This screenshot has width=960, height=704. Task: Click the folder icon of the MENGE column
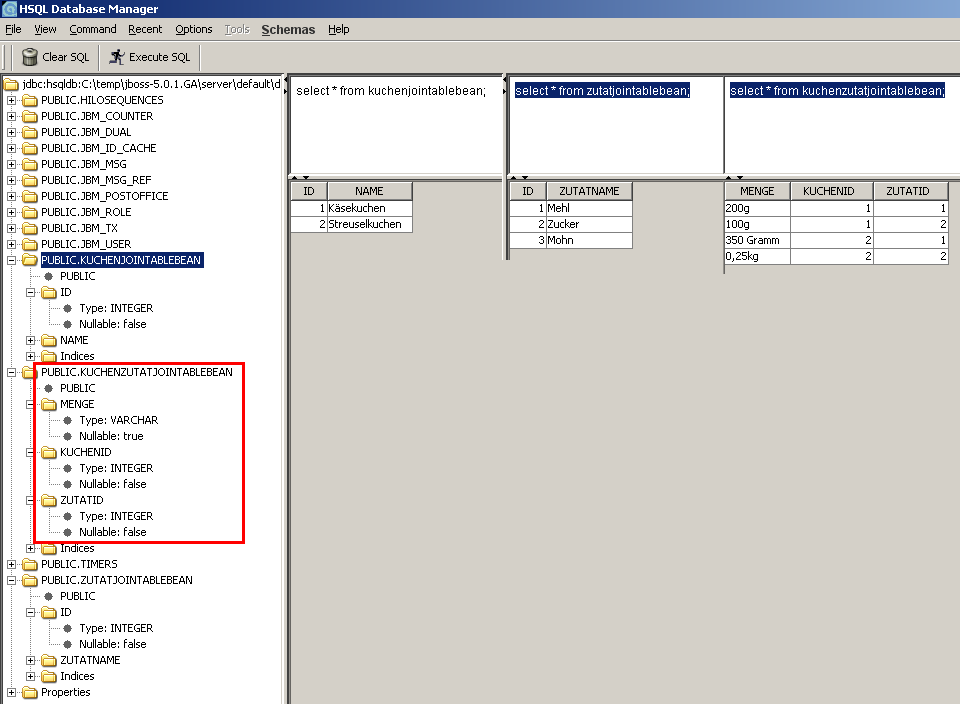pyautogui.click(x=49, y=405)
